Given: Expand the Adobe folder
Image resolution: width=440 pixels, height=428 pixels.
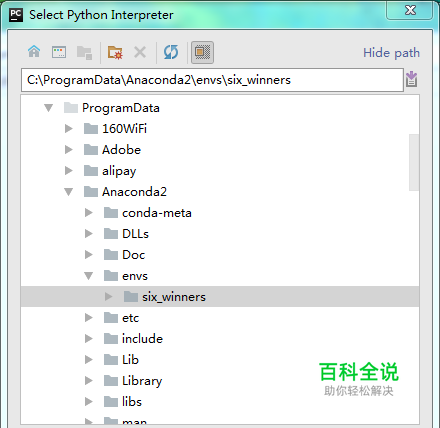Looking at the screenshot, I should click(x=69, y=150).
